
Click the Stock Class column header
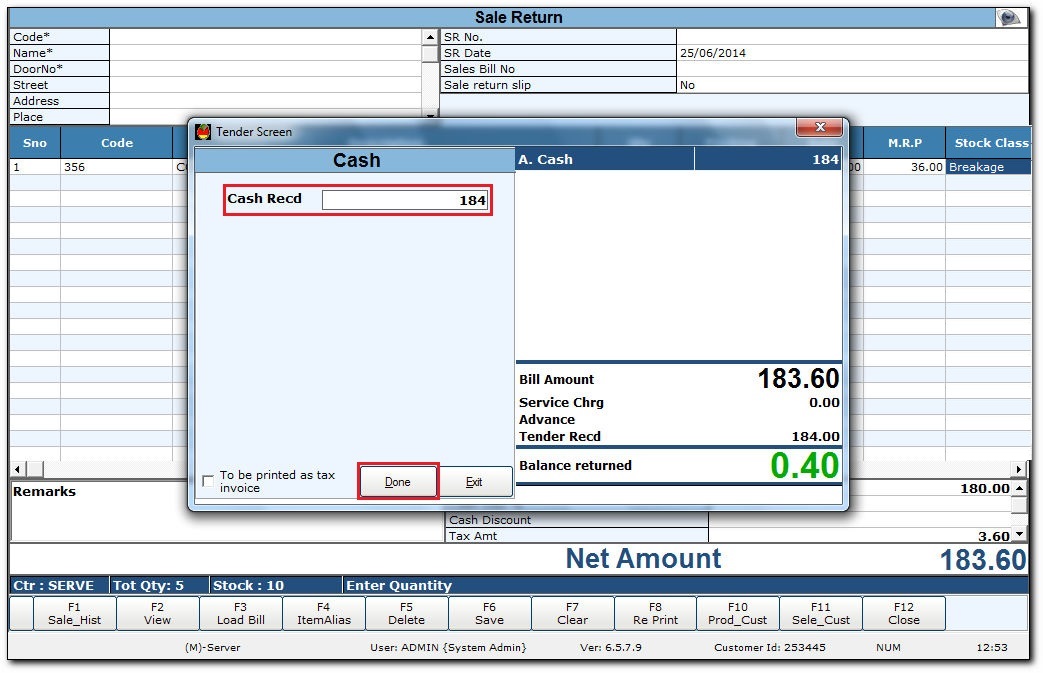pos(988,143)
